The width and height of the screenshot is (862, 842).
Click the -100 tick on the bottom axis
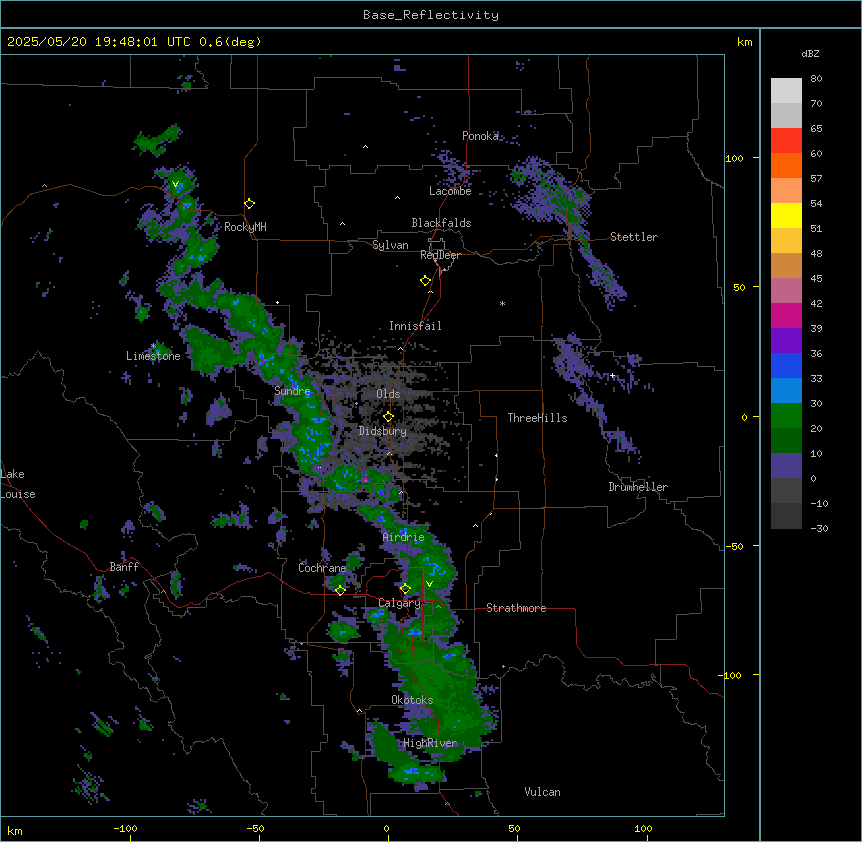pos(126,828)
